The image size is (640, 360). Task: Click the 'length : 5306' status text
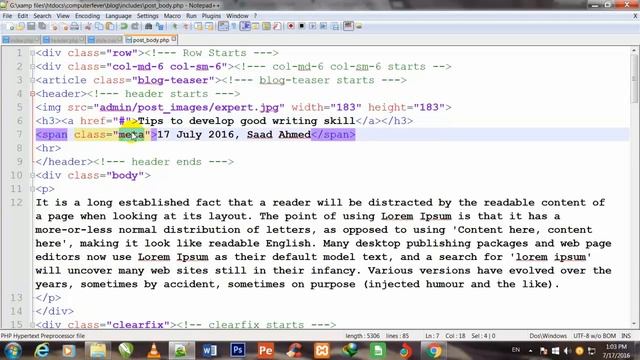[362, 336]
